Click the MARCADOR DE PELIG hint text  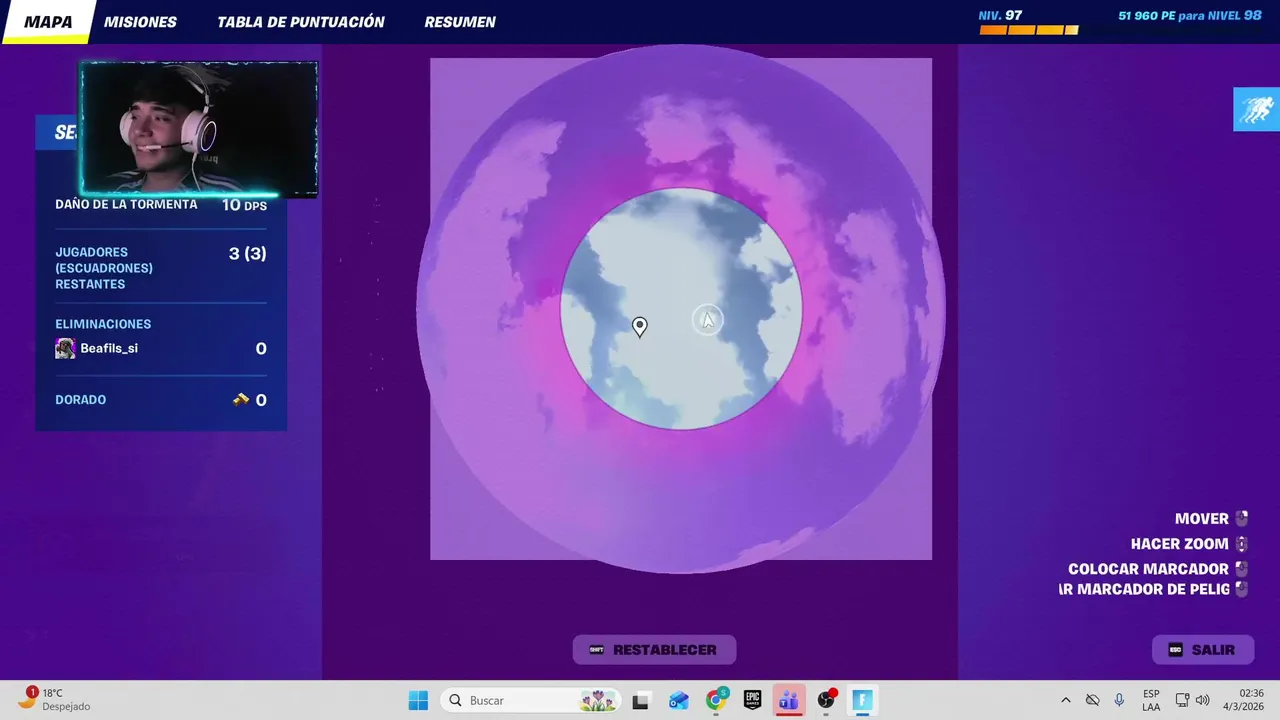[x=1144, y=589]
